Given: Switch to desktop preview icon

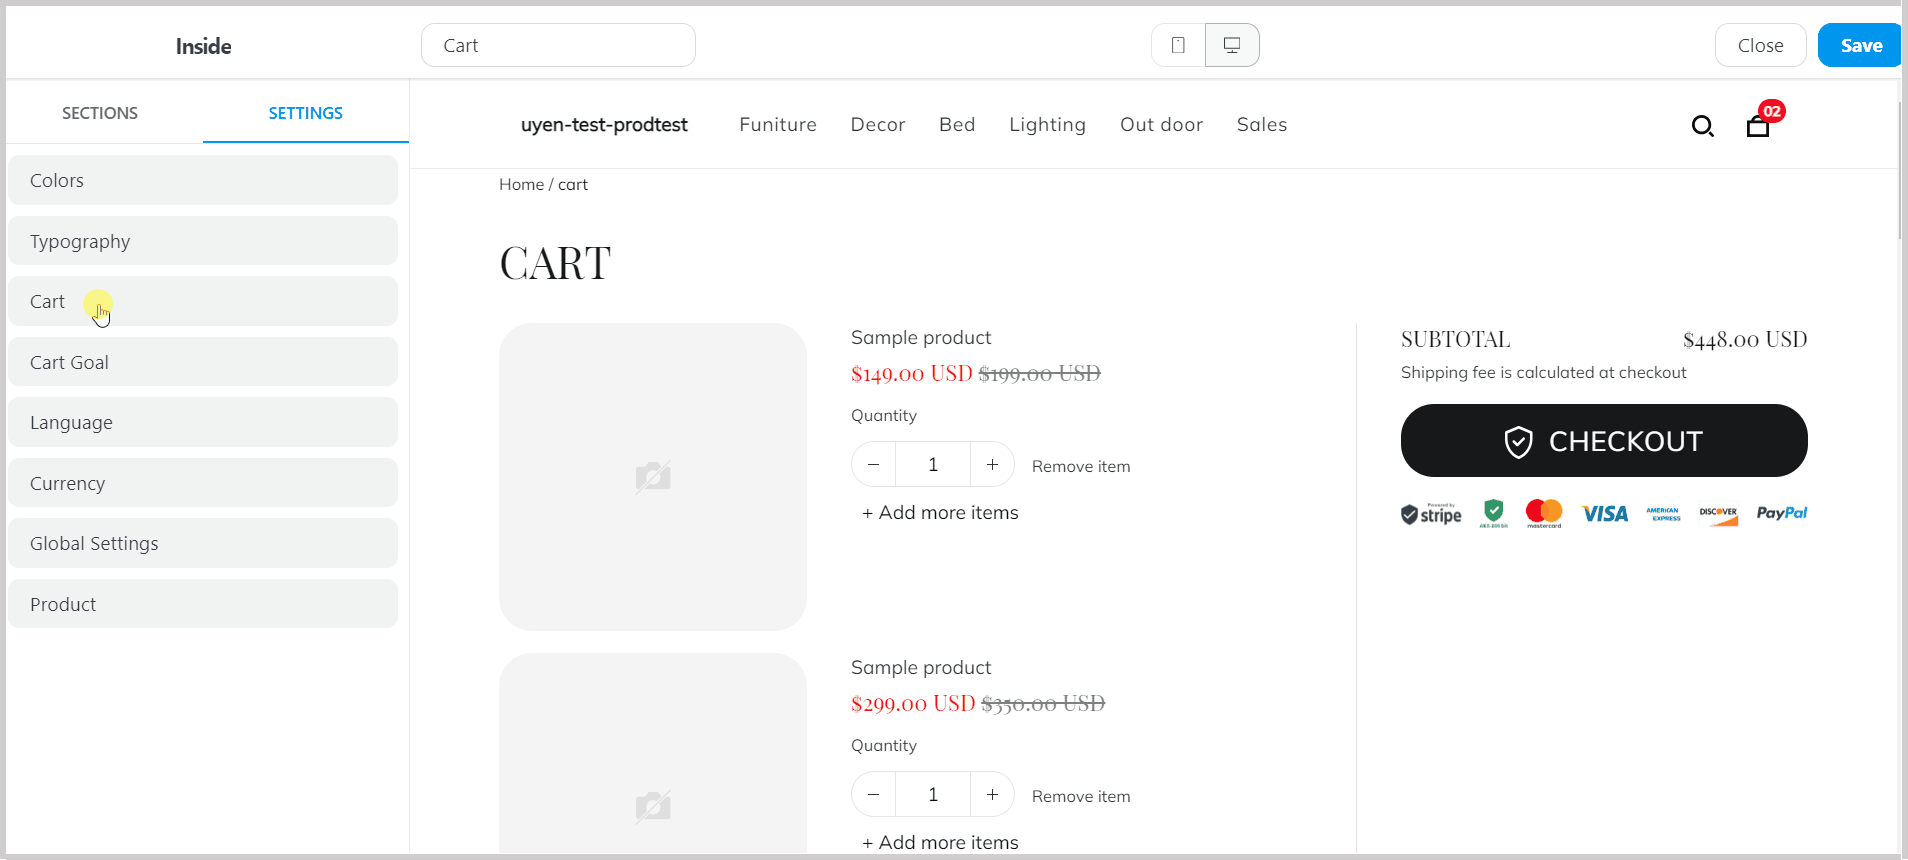Looking at the screenshot, I should [1232, 45].
